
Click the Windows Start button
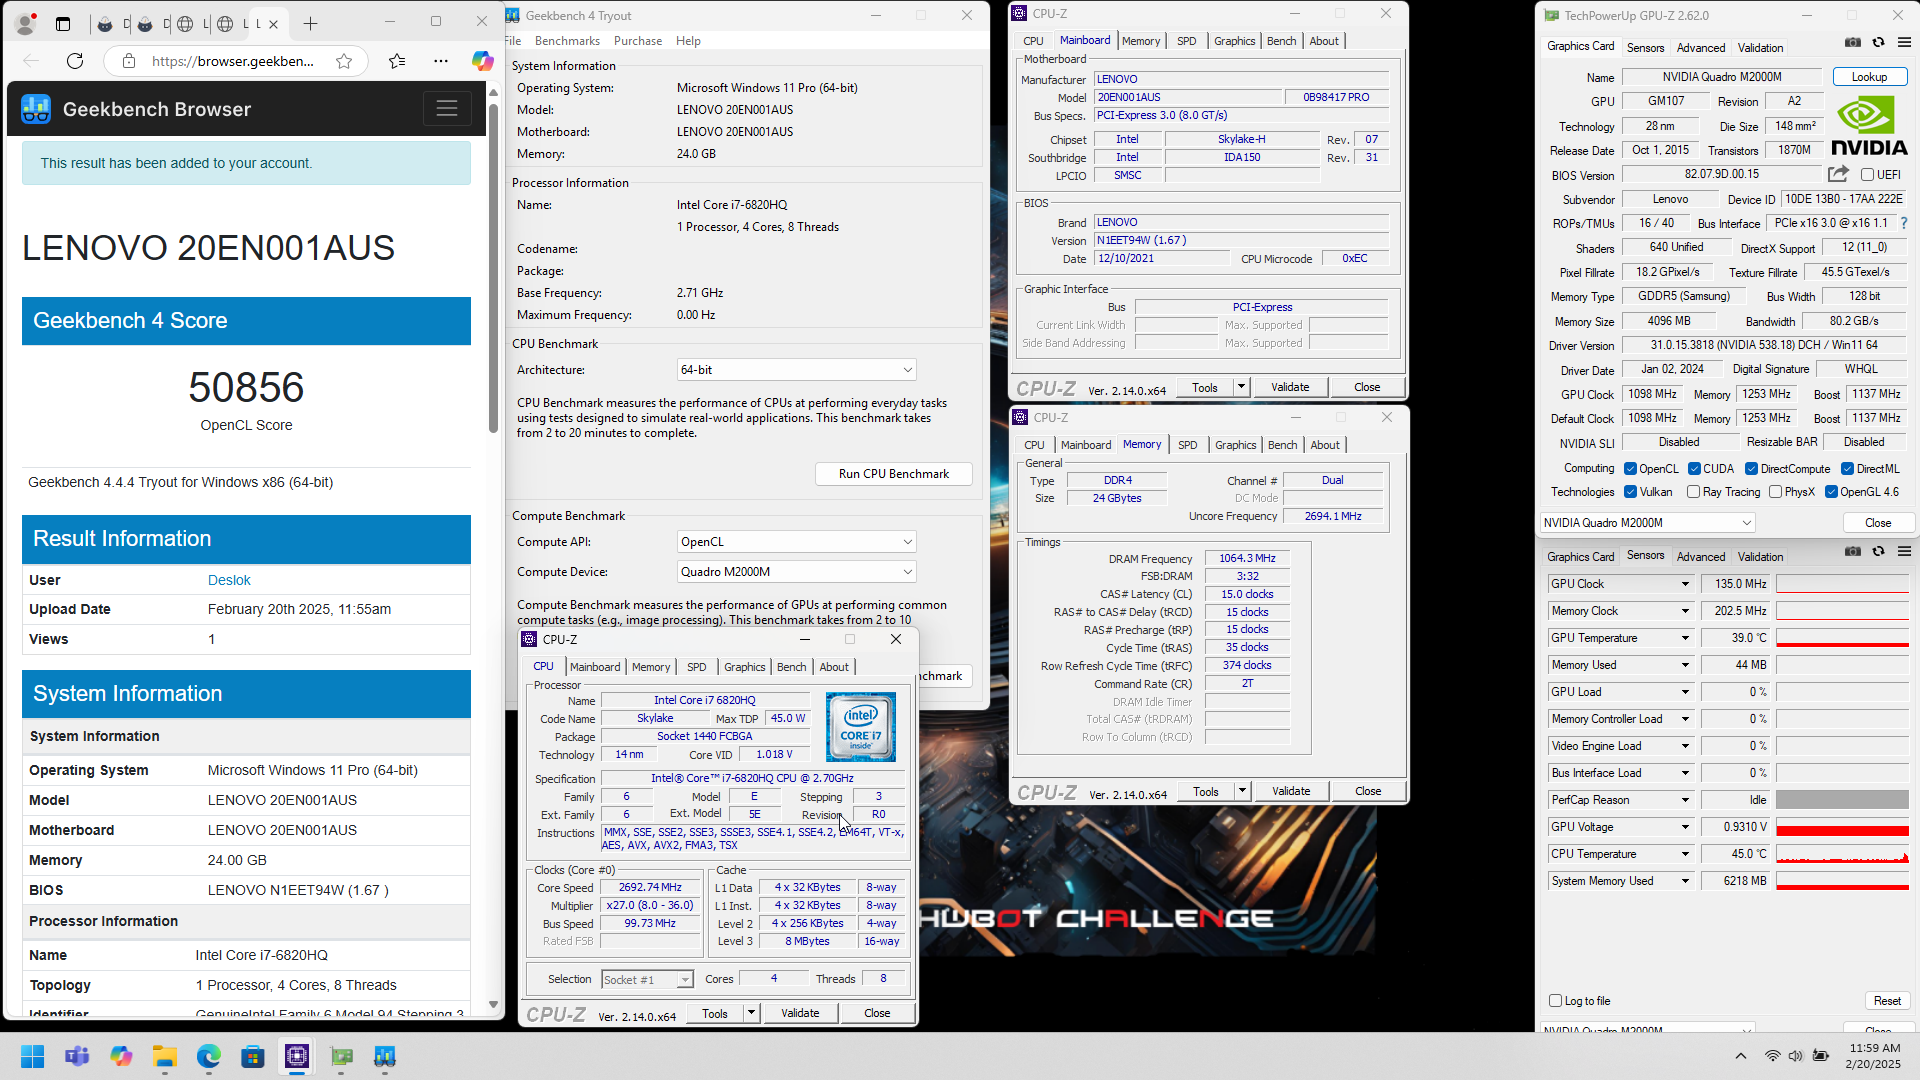pyautogui.click(x=33, y=1056)
